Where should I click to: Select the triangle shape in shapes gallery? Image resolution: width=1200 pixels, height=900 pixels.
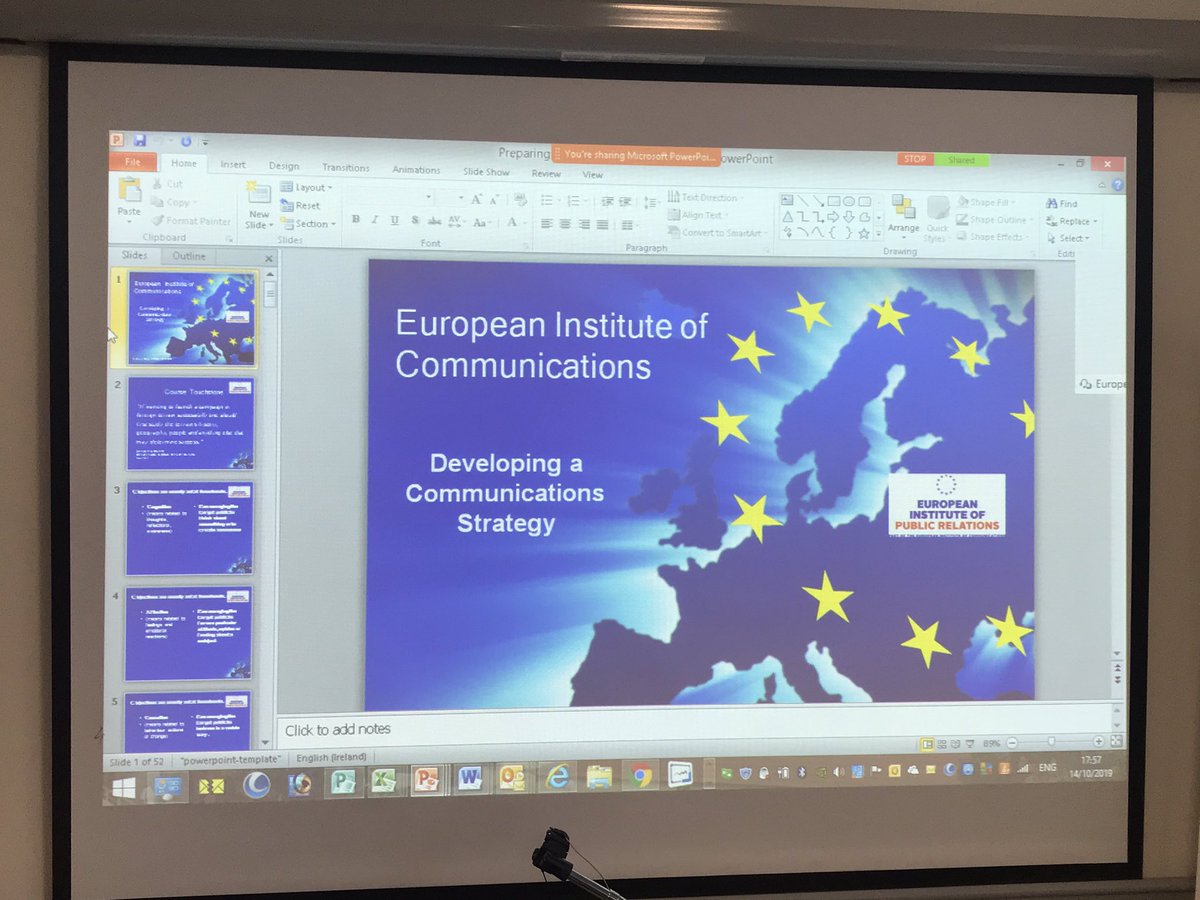(x=787, y=217)
